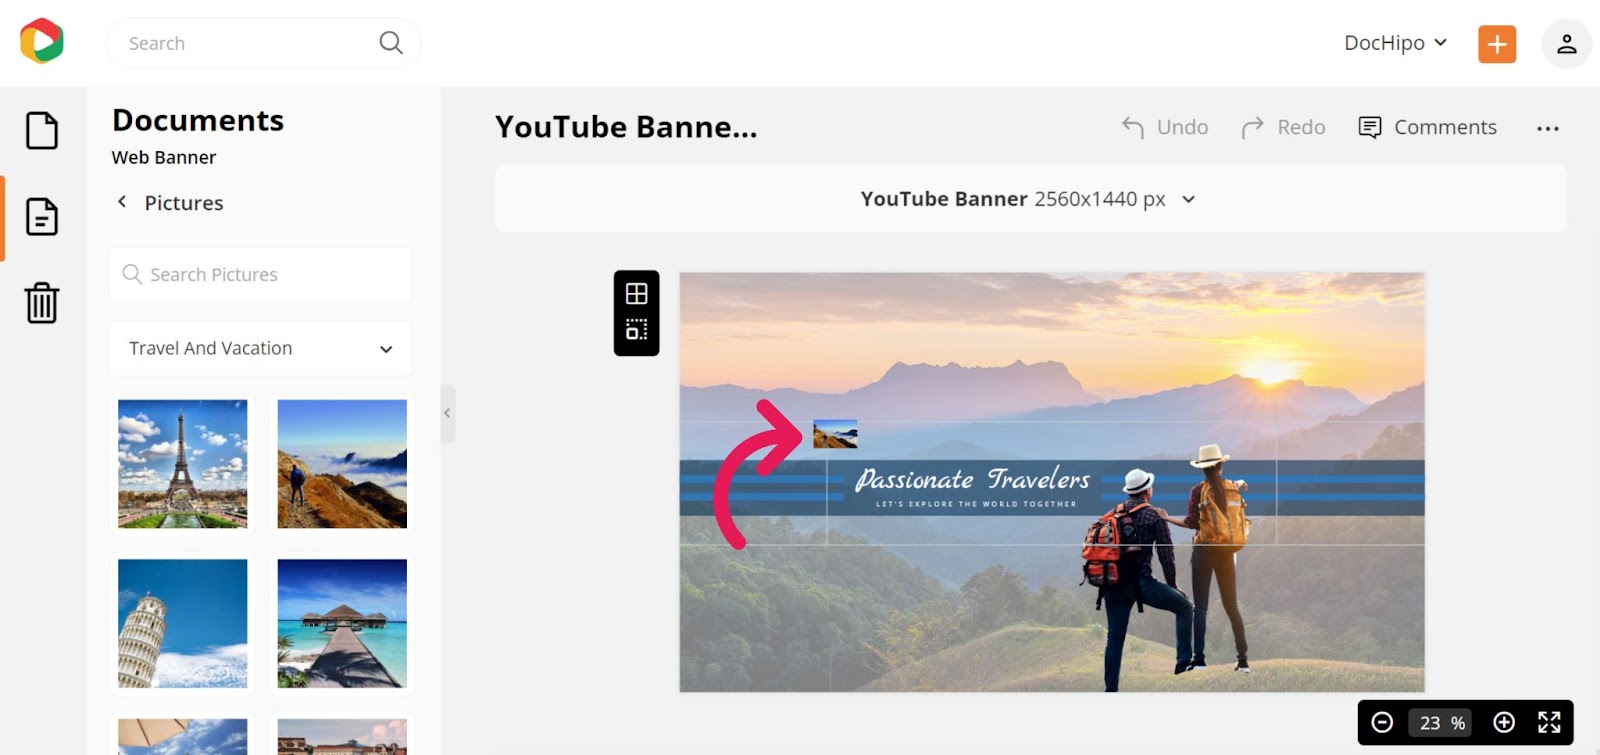Click the 'Let's explore the world together' subtitle

point(976,504)
